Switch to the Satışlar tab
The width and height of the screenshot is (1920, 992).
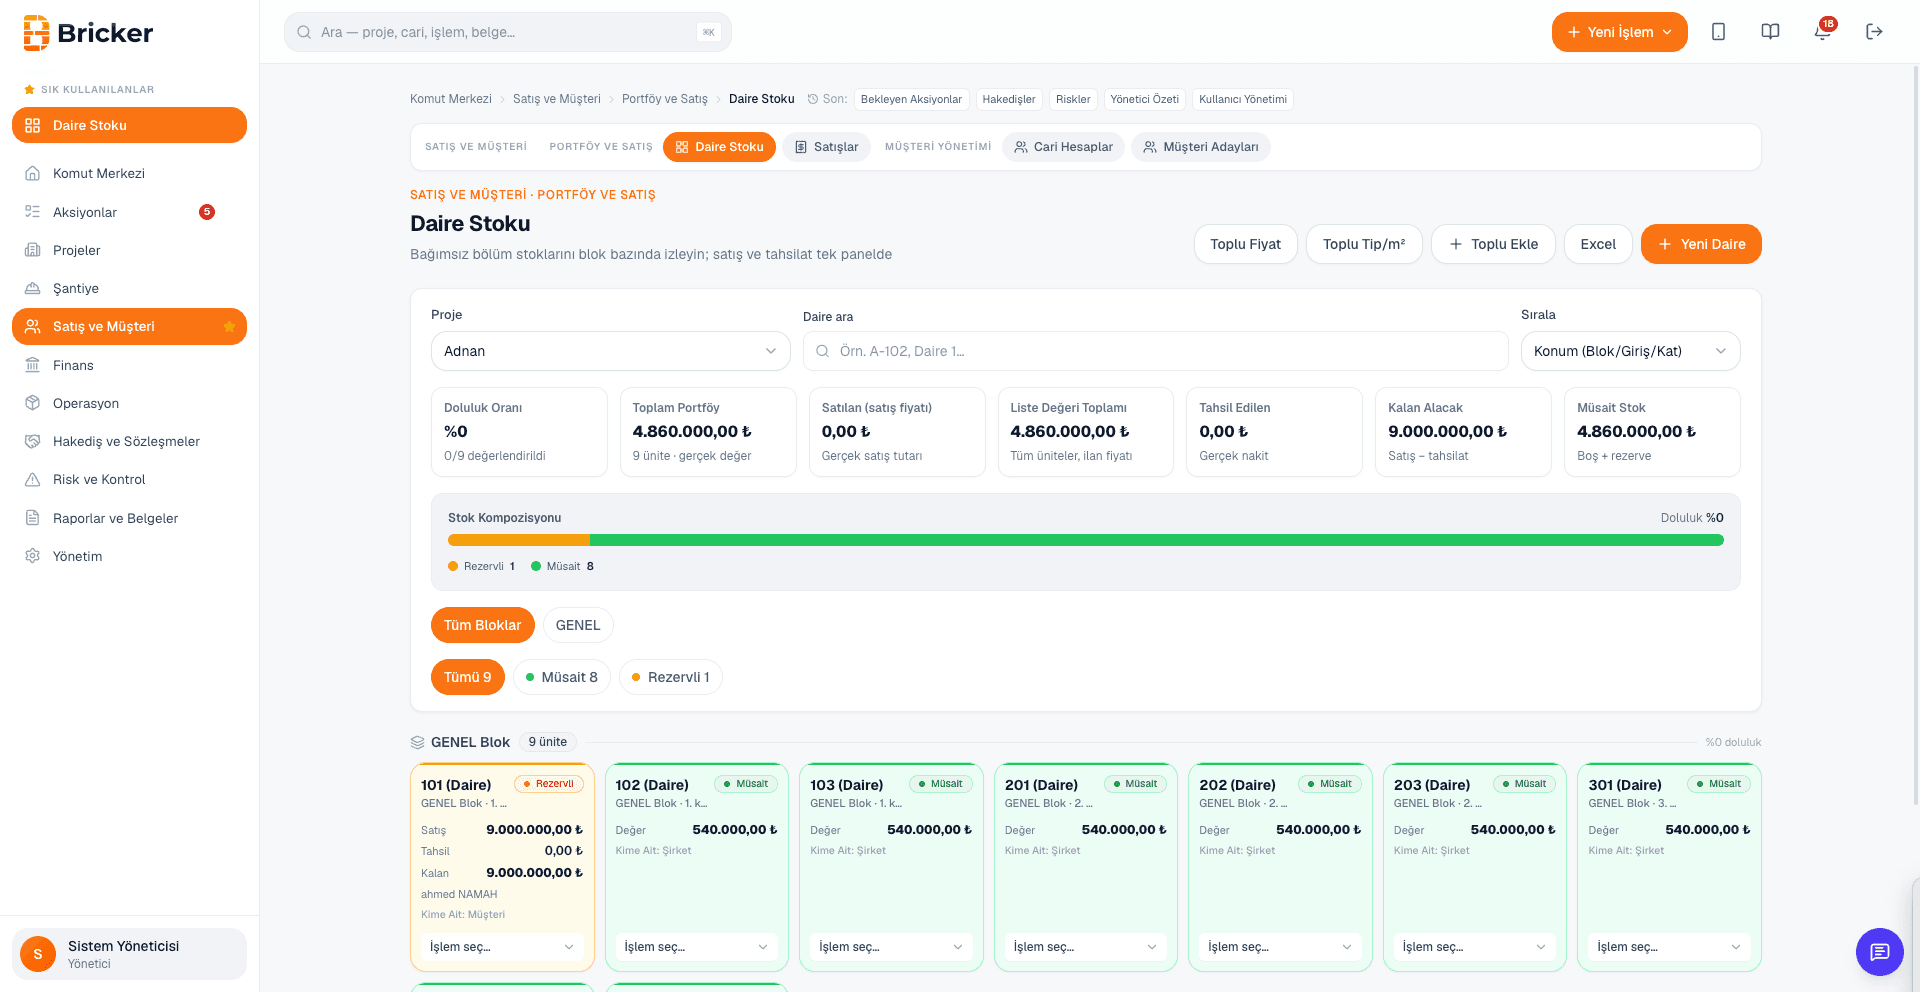click(x=826, y=147)
